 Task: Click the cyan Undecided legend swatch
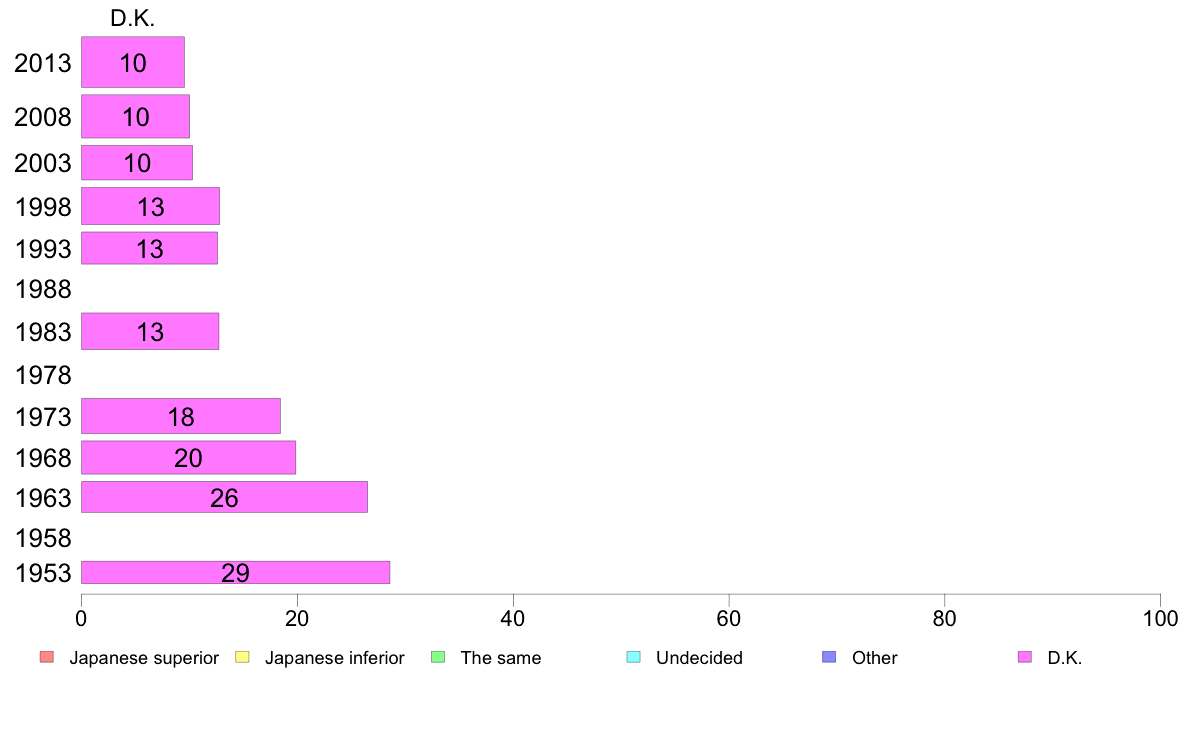coord(634,657)
